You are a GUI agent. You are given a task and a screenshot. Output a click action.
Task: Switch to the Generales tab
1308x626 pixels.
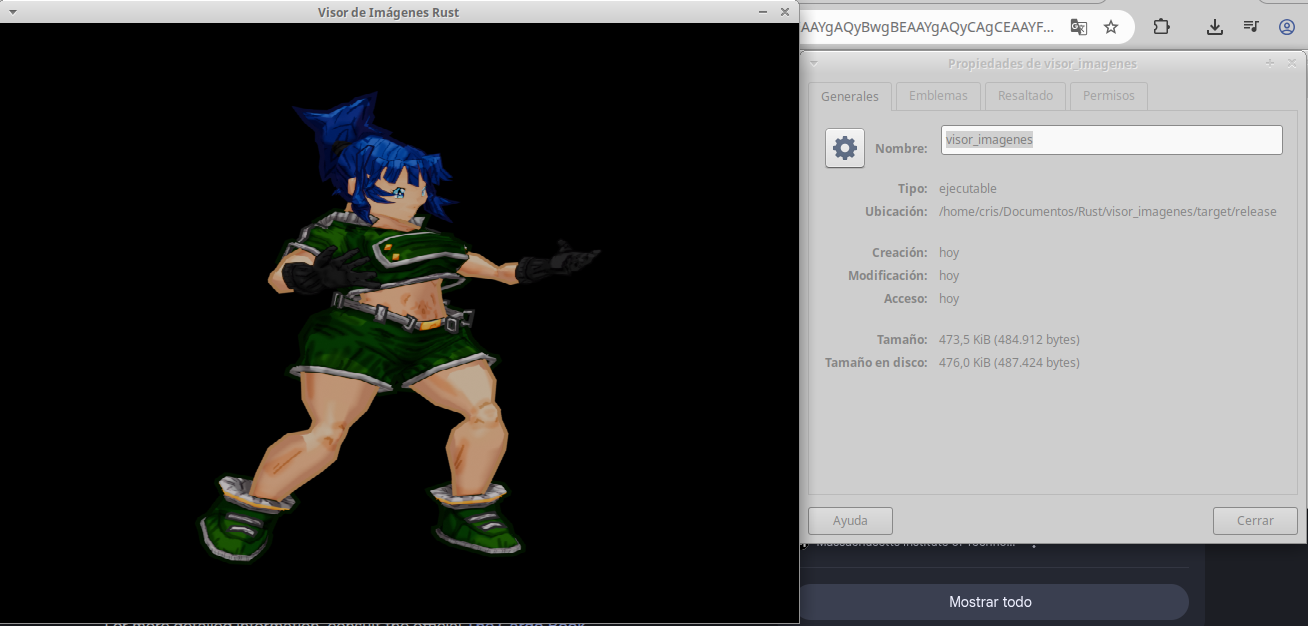[x=850, y=97]
